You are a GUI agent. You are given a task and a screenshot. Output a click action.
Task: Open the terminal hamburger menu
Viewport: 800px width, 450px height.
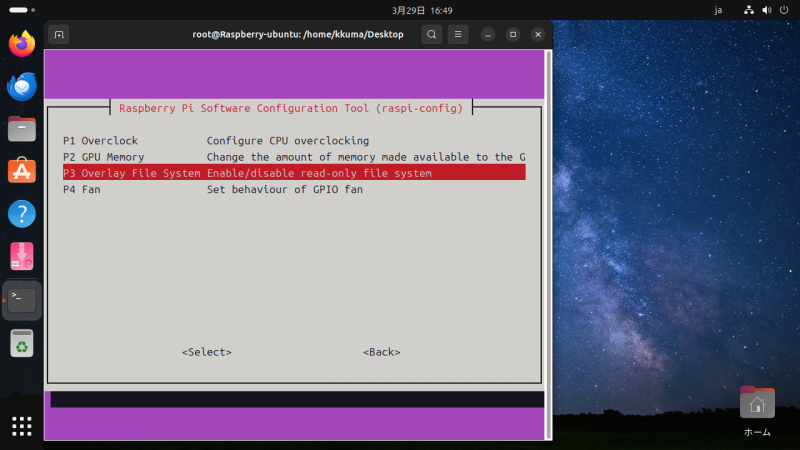[458, 34]
